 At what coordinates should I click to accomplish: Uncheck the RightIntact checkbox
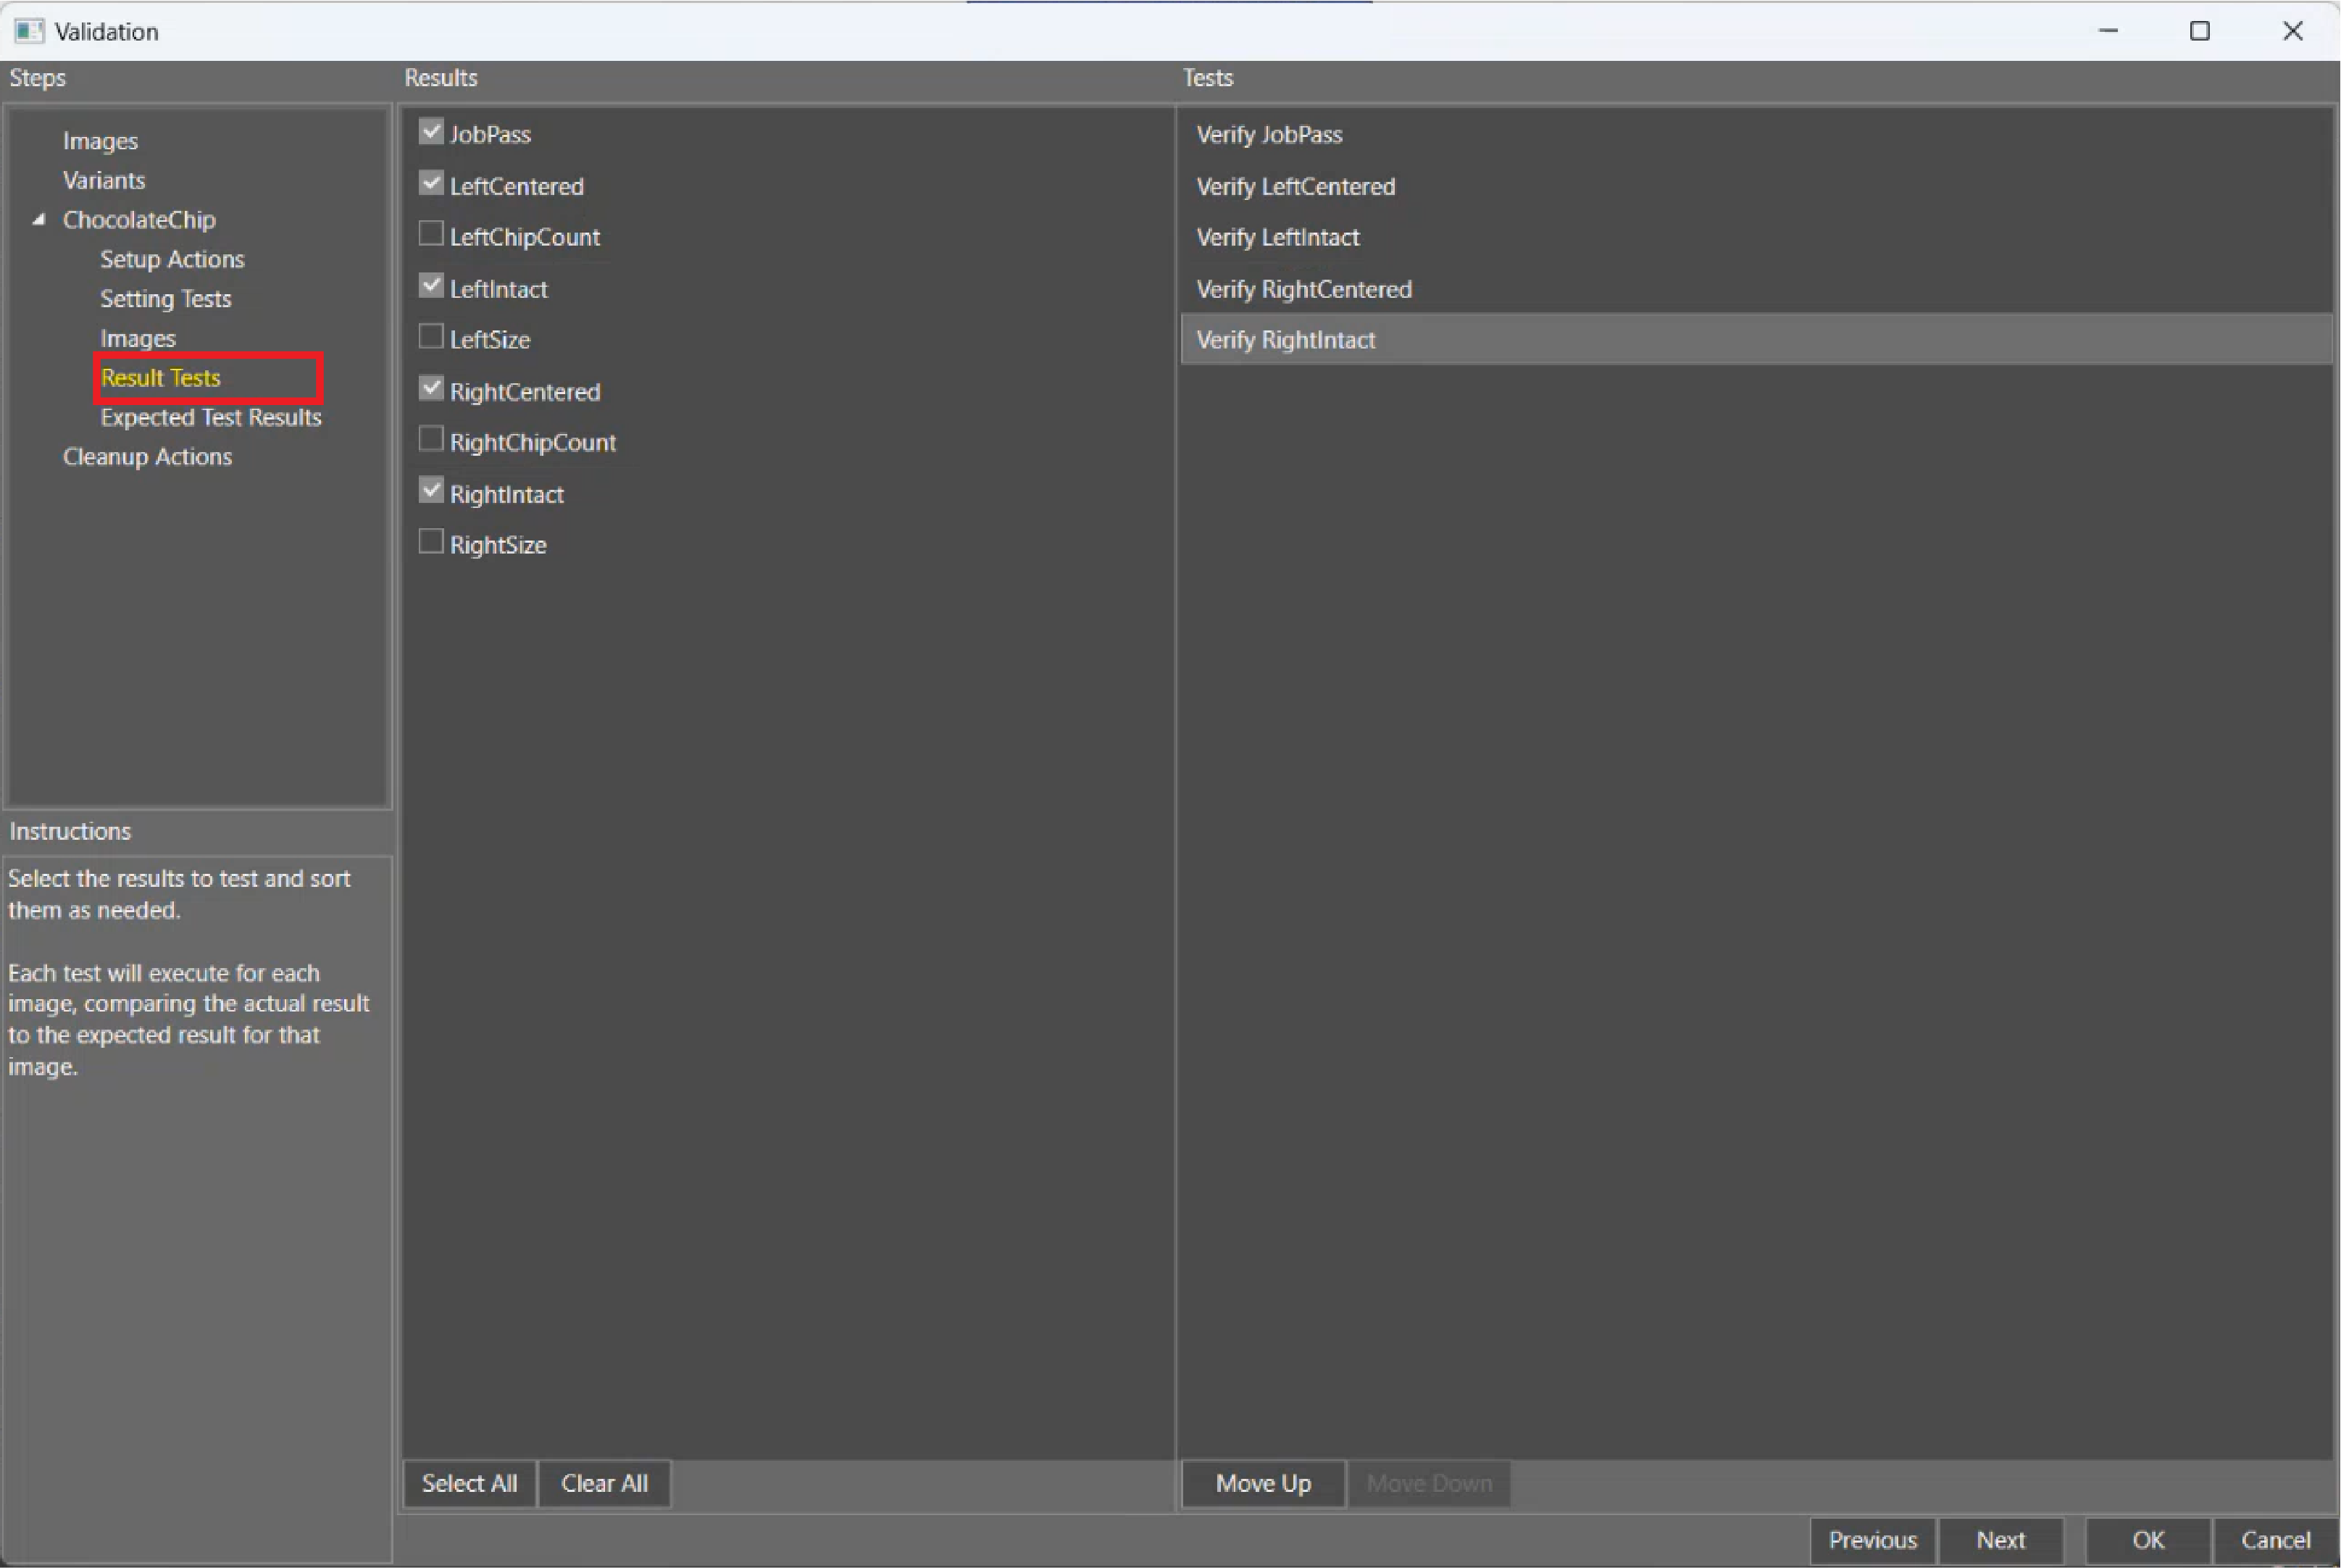coord(431,491)
